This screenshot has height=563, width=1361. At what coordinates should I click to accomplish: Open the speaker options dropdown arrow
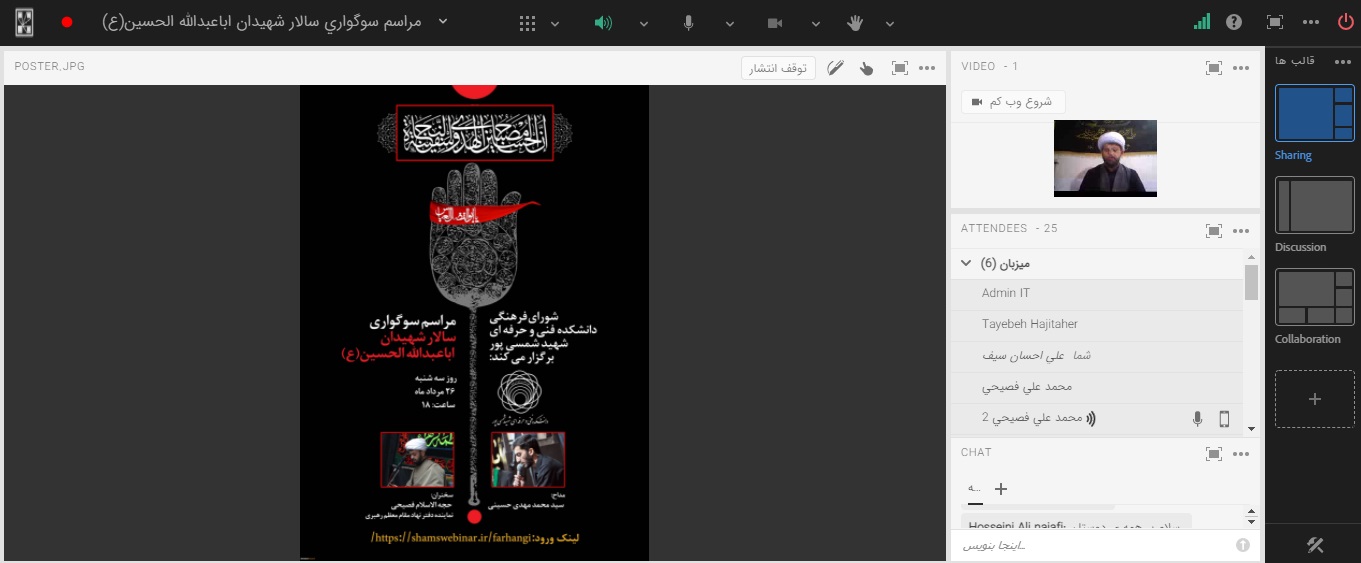click(644, 24)
